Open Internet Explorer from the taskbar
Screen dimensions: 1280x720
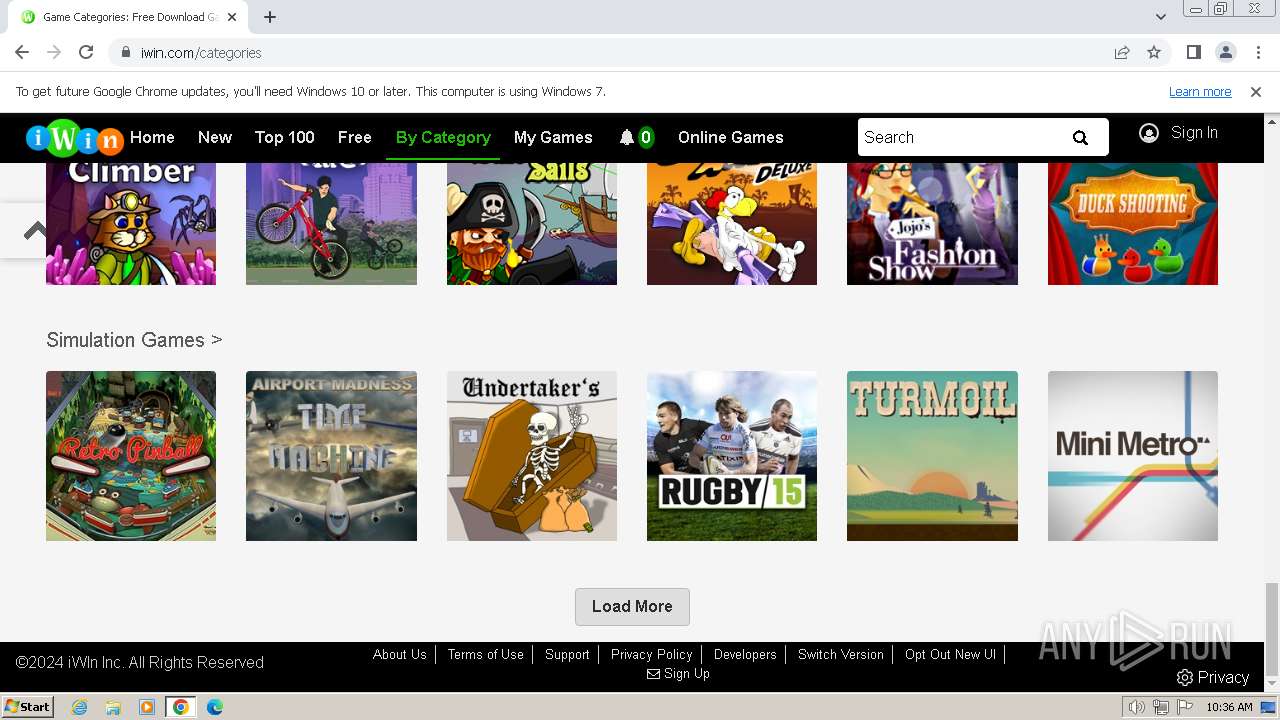pos(79,707)
